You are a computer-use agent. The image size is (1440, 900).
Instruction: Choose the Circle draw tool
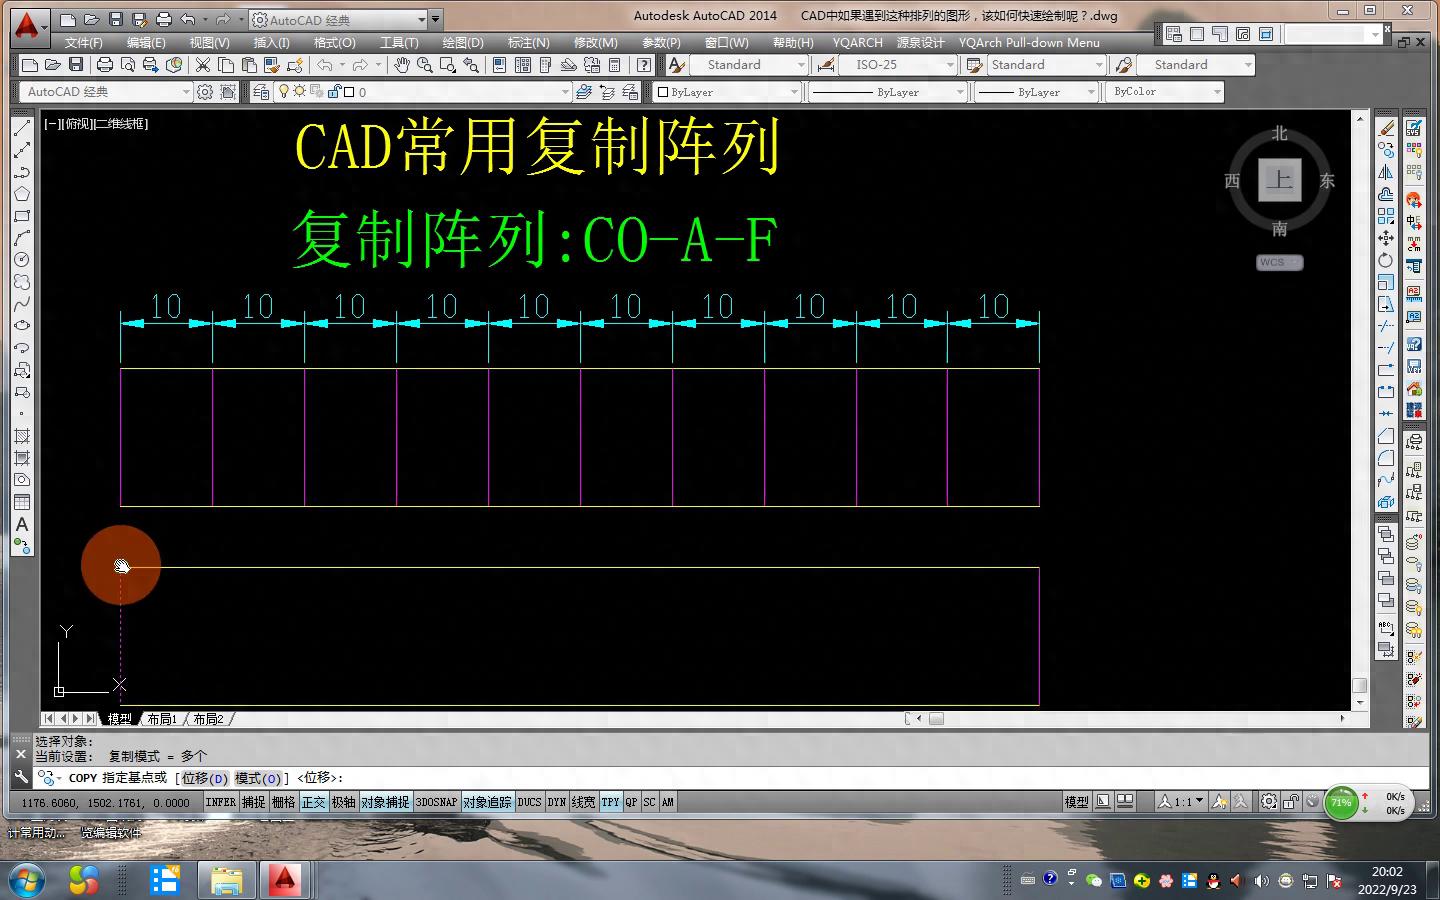coord(21,260)
